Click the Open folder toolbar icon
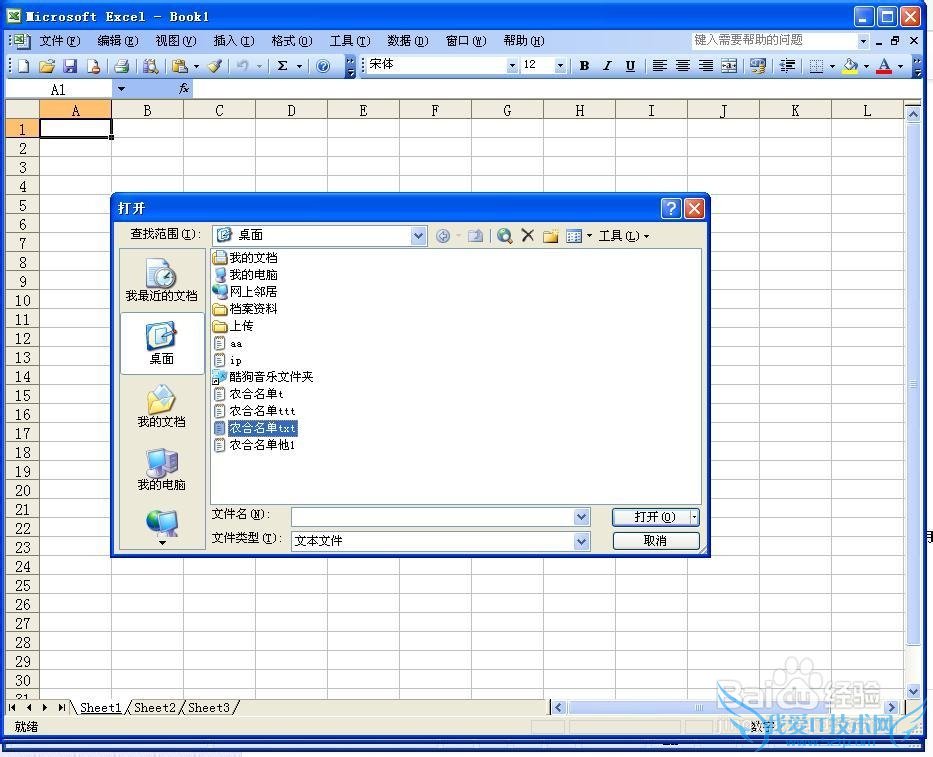This screenshot has width=933, height=757. (x=46, y=66)
